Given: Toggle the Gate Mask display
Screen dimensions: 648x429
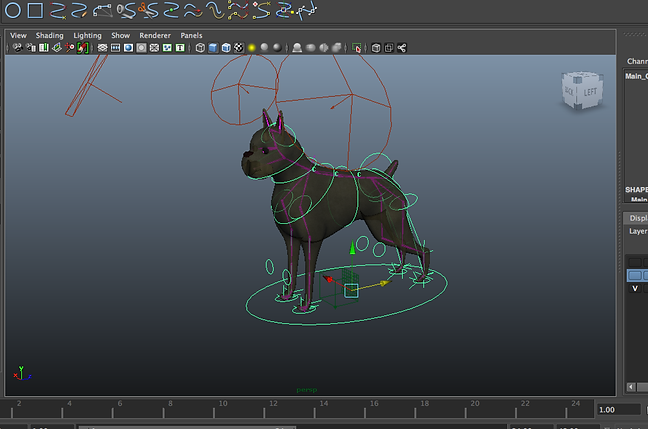Looking at the screenshot, I should pyautogui.click(x=141, y=48).
